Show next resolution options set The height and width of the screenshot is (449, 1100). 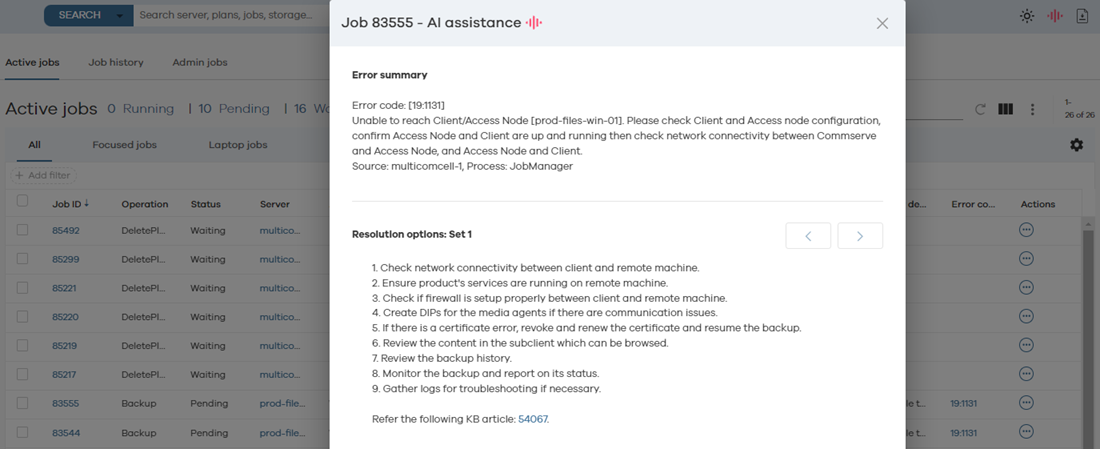tap(860, 236)
